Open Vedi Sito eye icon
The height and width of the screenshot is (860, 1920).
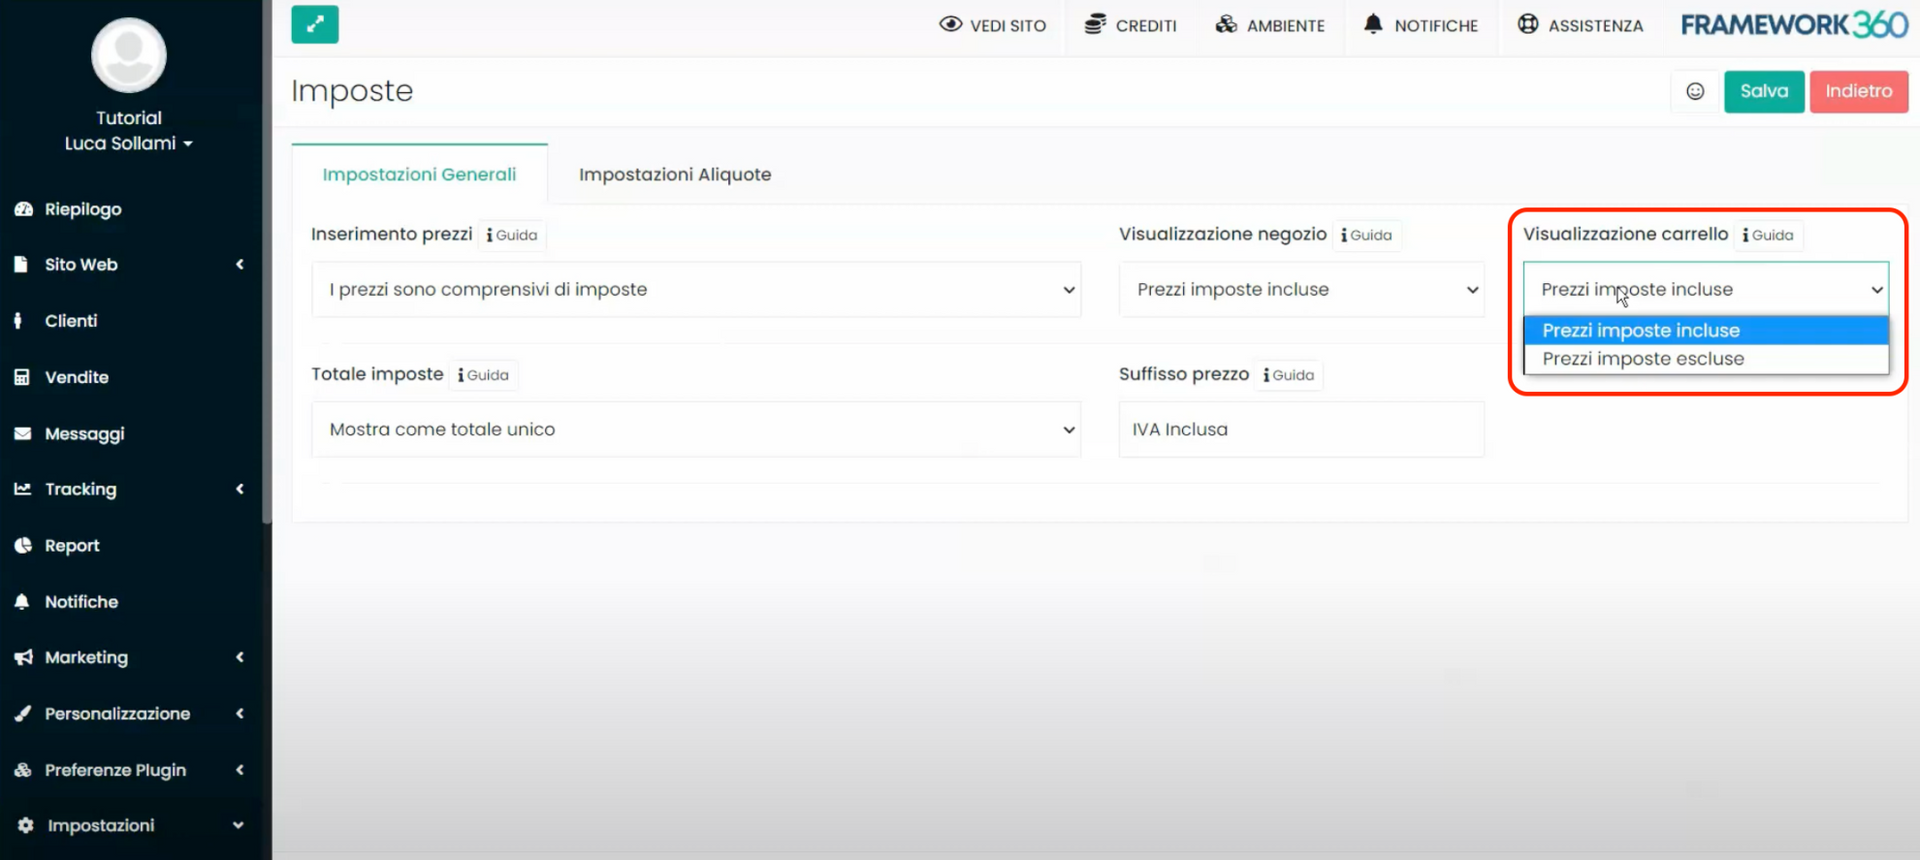(x=950, y=25)
